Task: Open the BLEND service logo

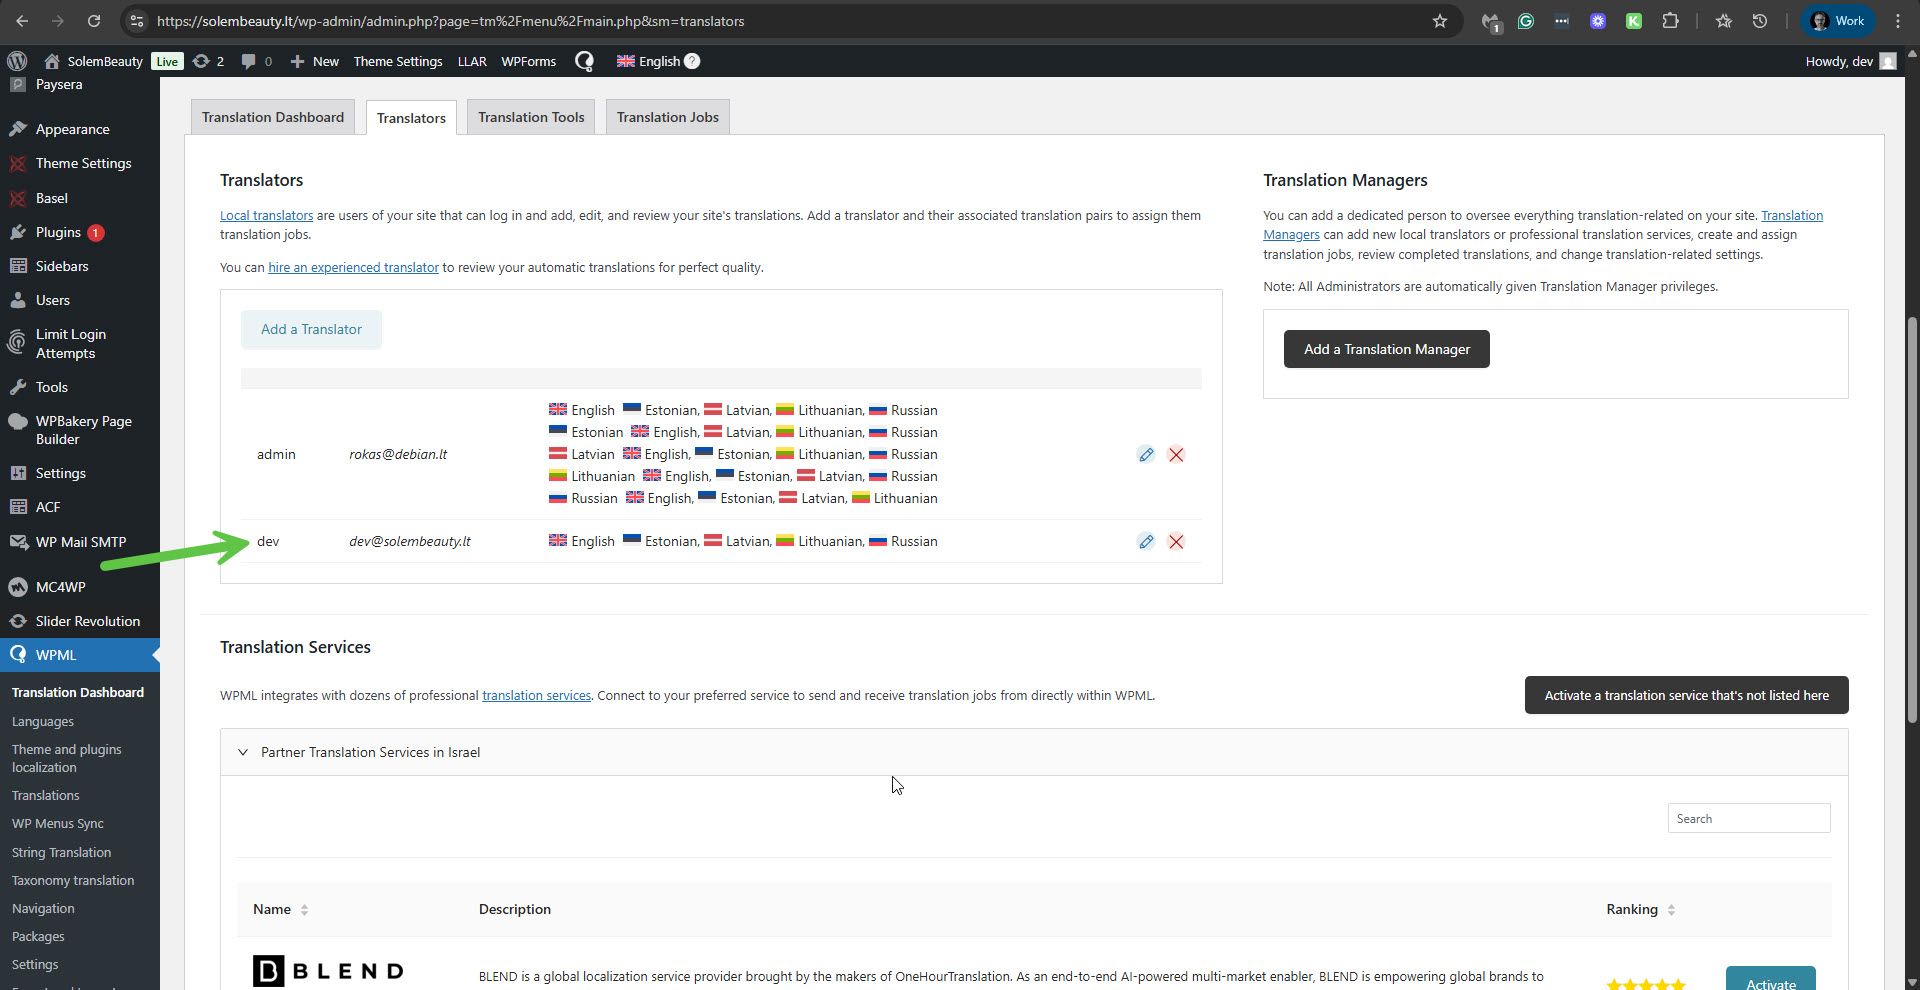Action: tap(328, 971)
